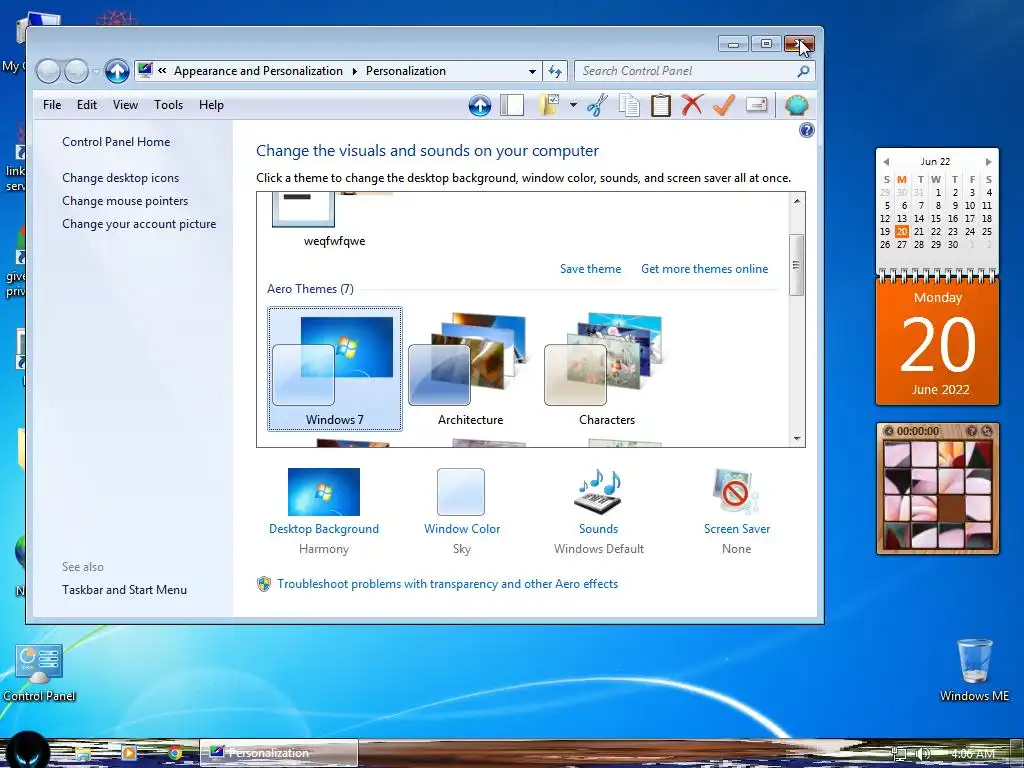Click the Copy pages icon
The image size is (1024, 768).
coord(629,105)
